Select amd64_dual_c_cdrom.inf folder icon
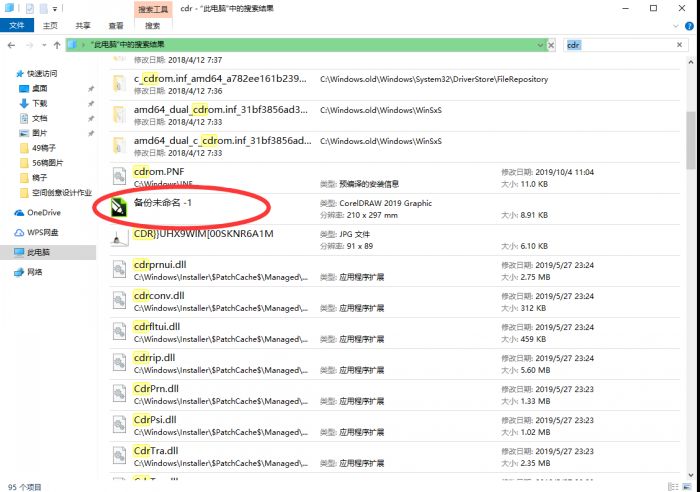The image size is (700, 492). click(x=119, y=146)
